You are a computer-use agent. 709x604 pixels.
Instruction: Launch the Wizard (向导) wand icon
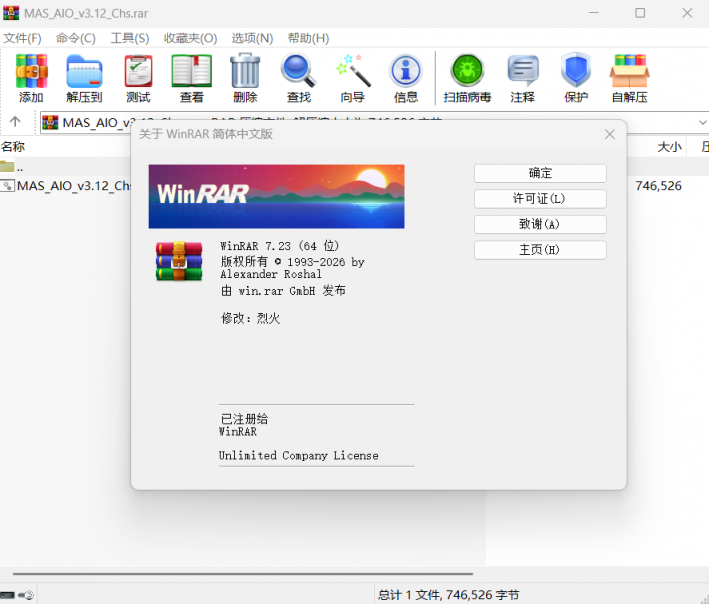coord(353,78)
